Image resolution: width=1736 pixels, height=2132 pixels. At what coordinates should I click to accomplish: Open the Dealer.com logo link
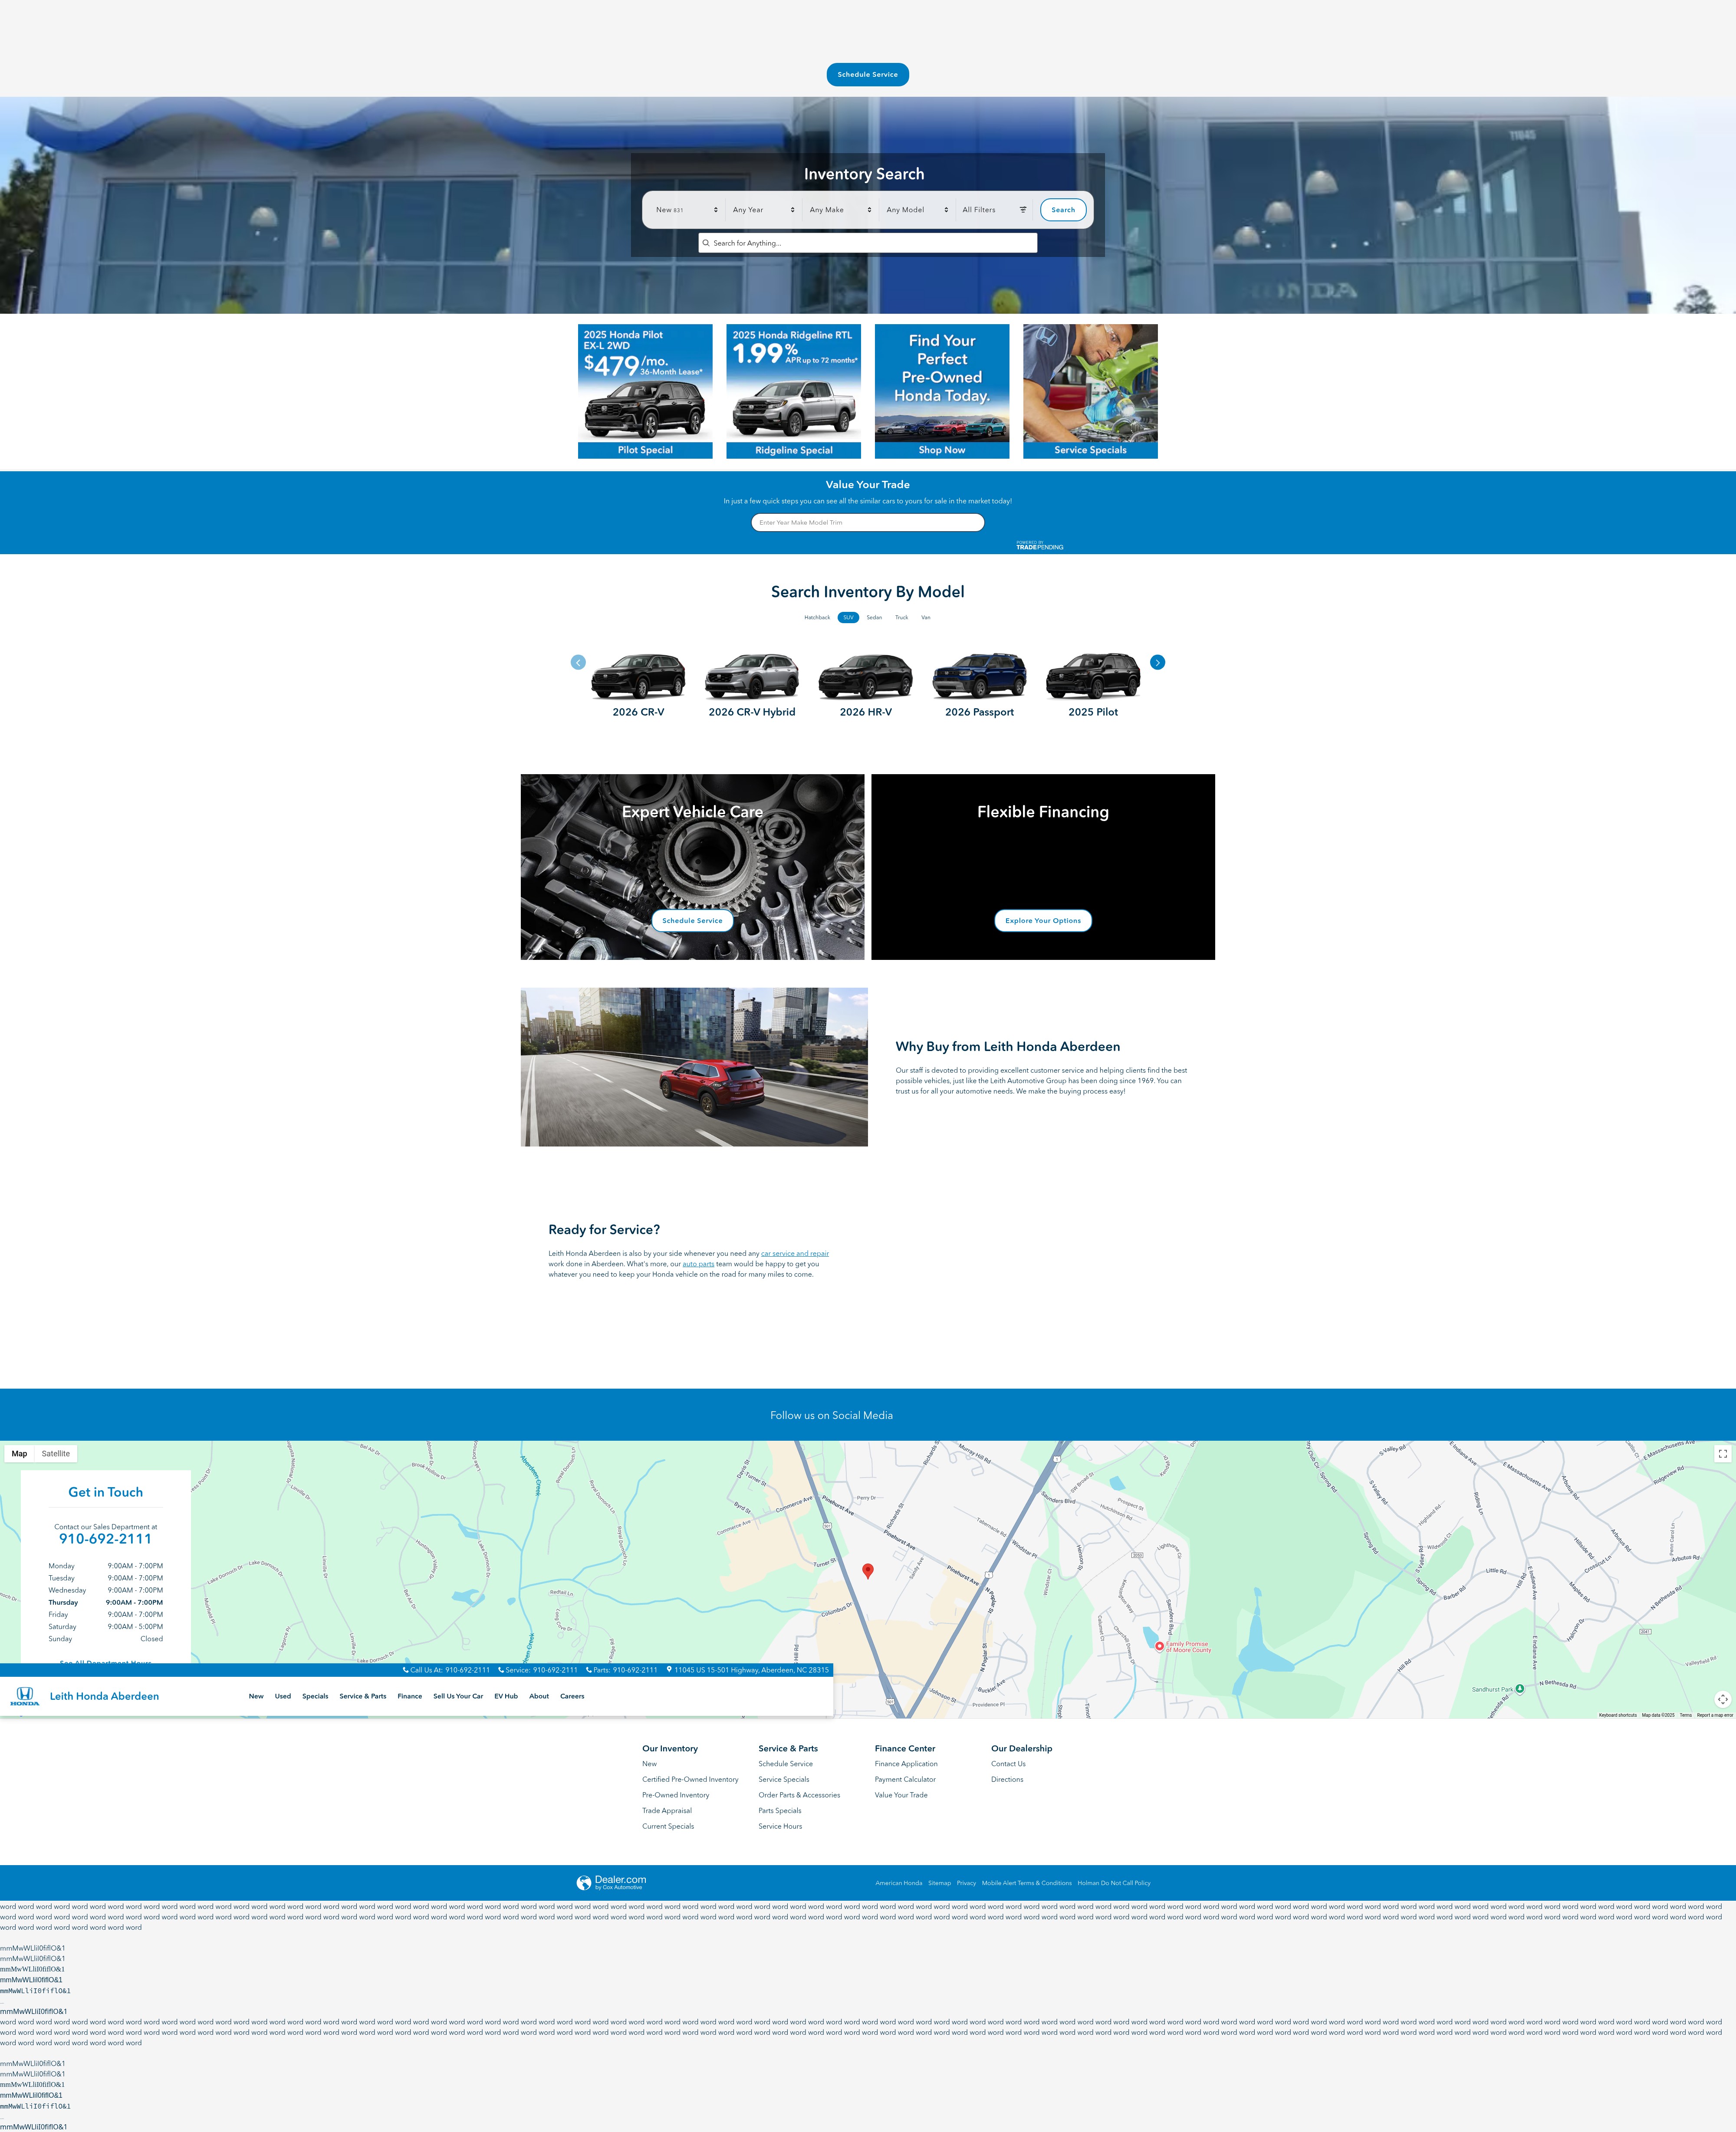tap(611, 1882)
